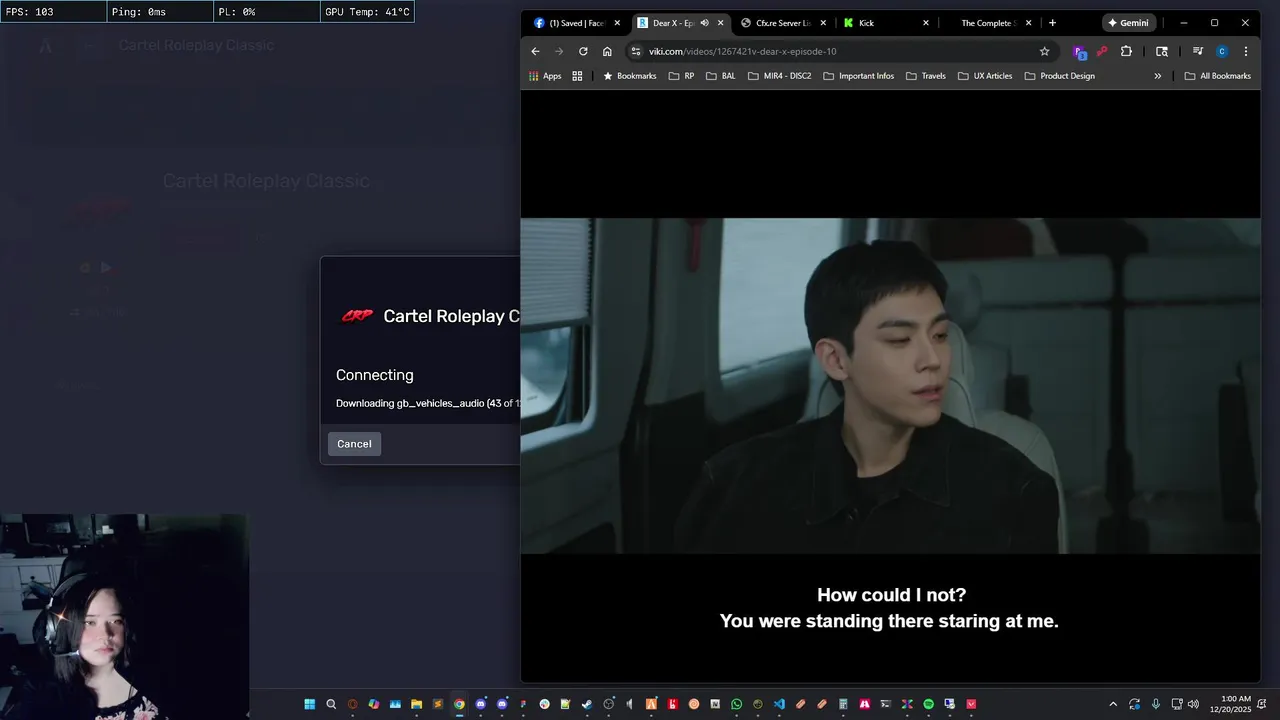Viewport: 1280px width, 720px height.
Task: Open Windows taskbar search
Action: pos(331,704)
